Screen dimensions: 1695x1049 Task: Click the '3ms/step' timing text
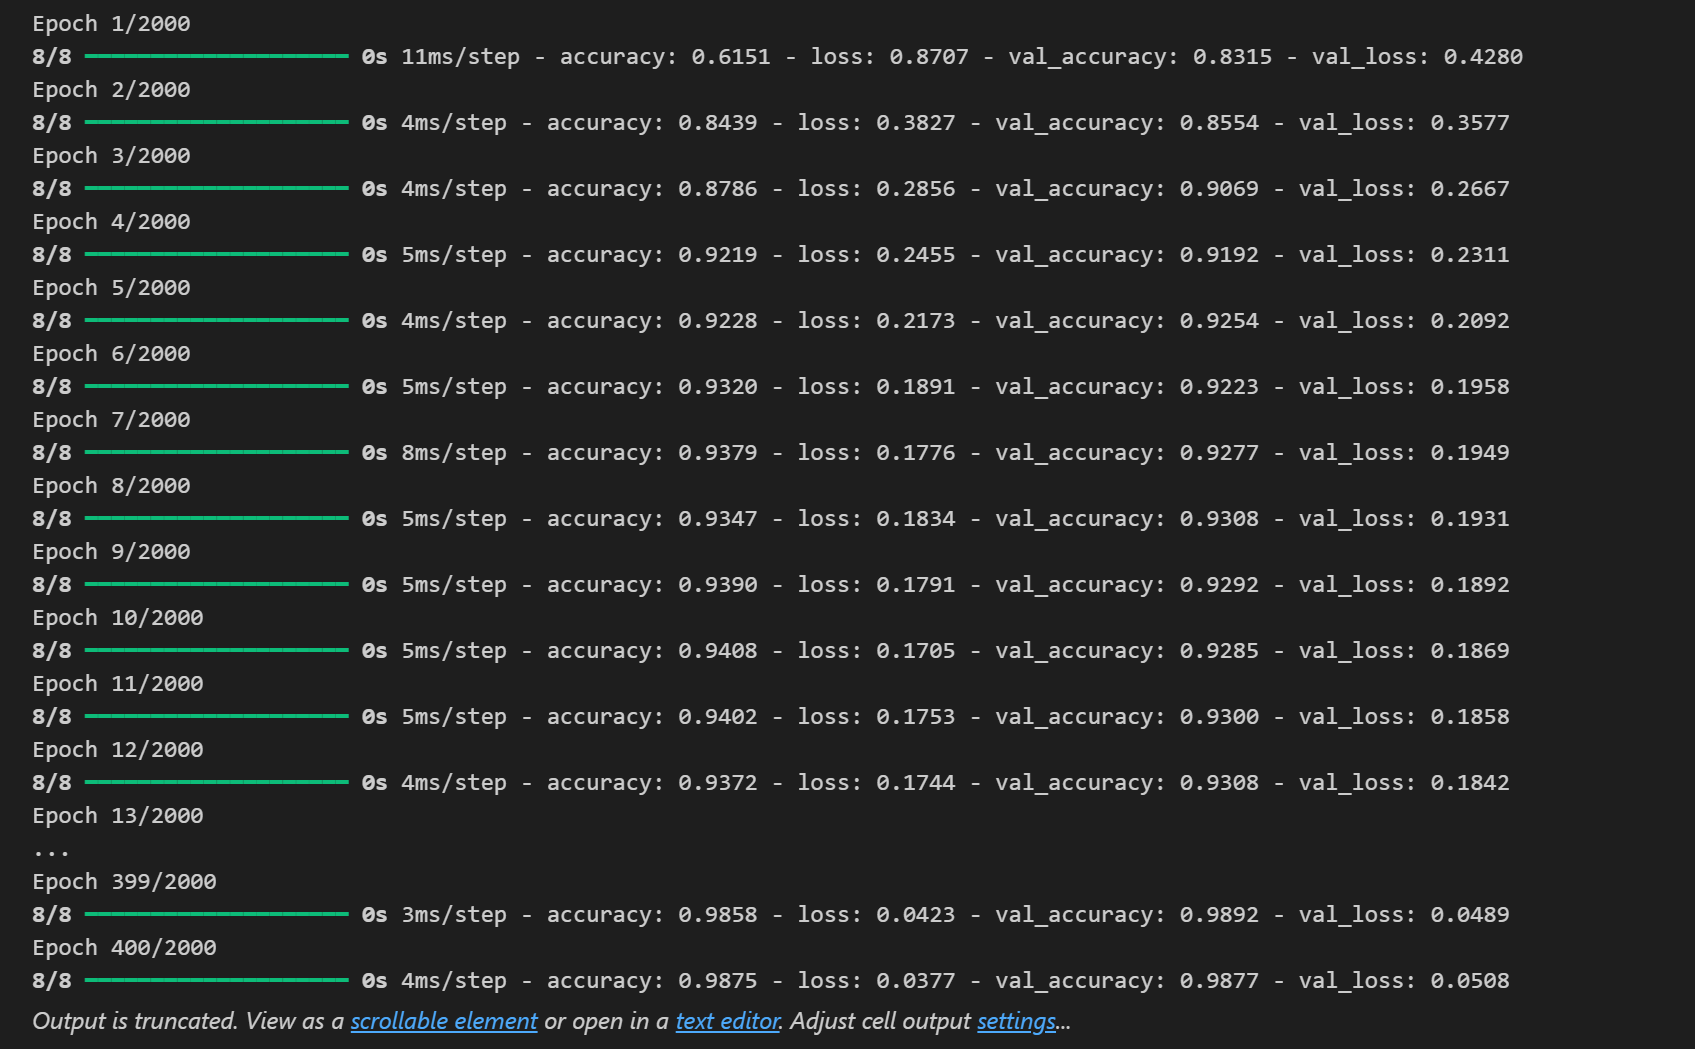(454, 915)
